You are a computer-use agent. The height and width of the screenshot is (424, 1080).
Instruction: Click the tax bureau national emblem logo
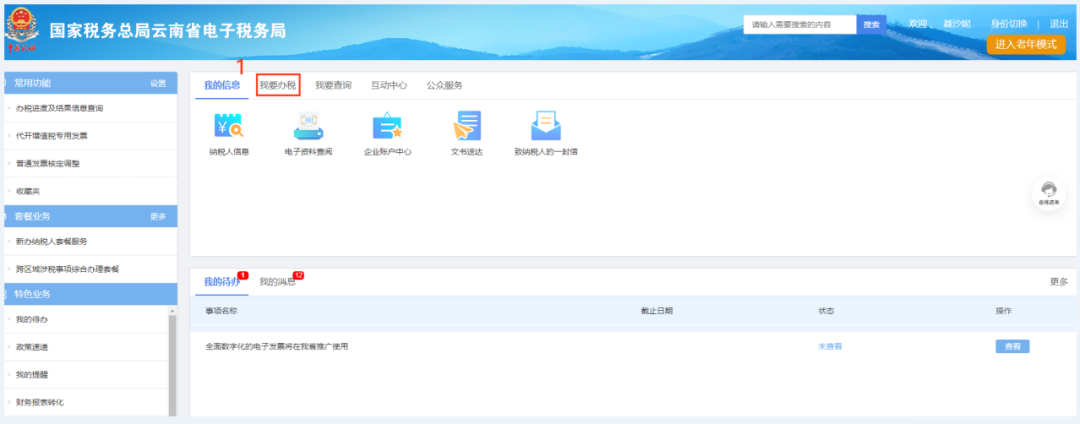tap(22, 30)
